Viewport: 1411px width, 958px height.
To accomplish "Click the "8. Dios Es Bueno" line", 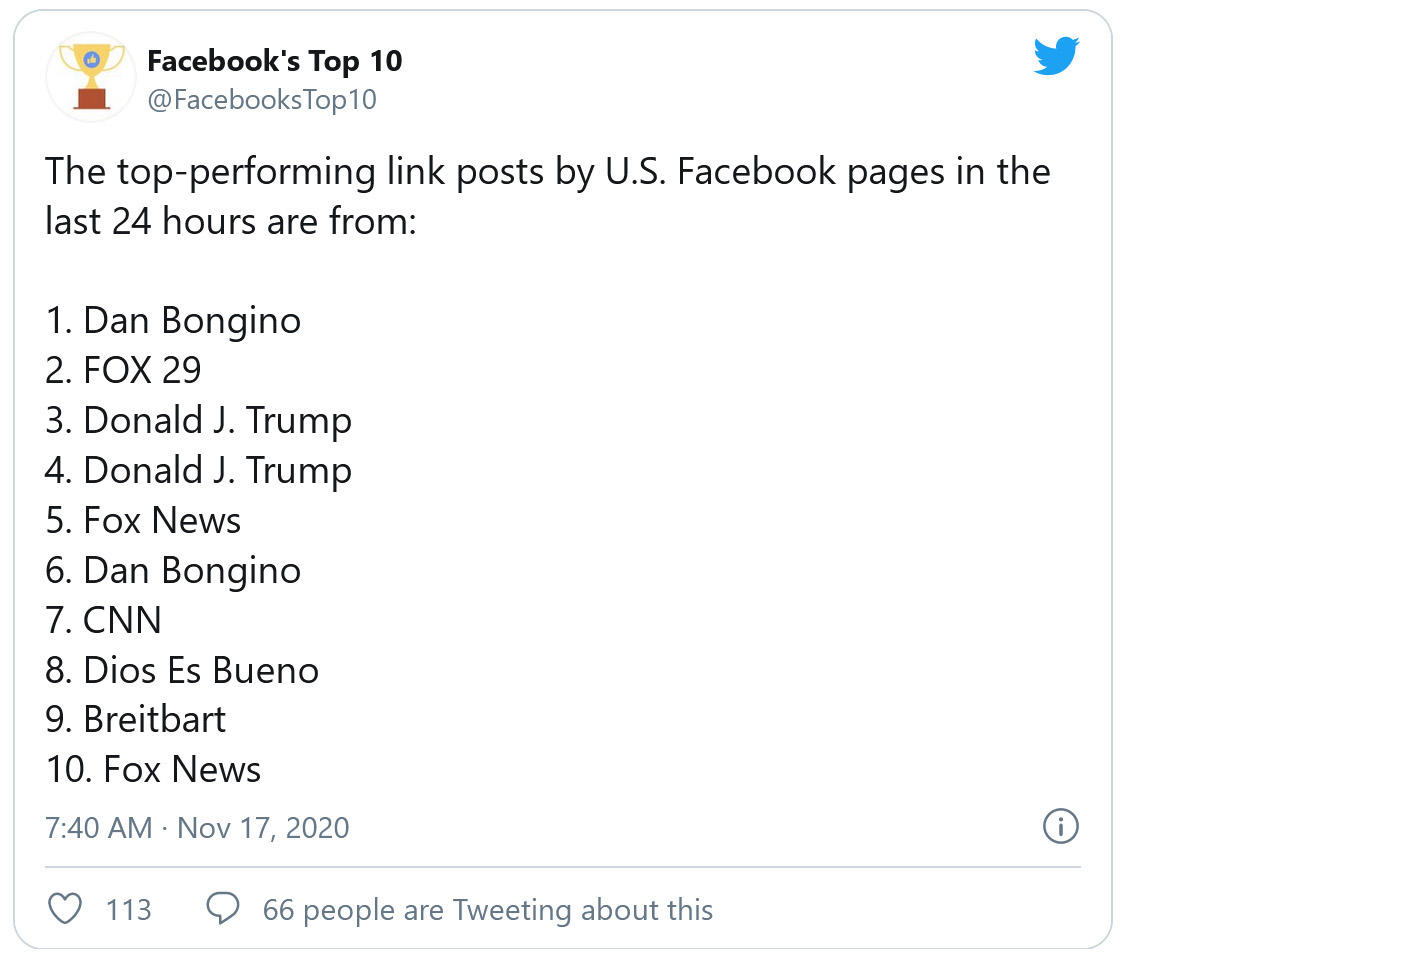I will click(182, 670).
